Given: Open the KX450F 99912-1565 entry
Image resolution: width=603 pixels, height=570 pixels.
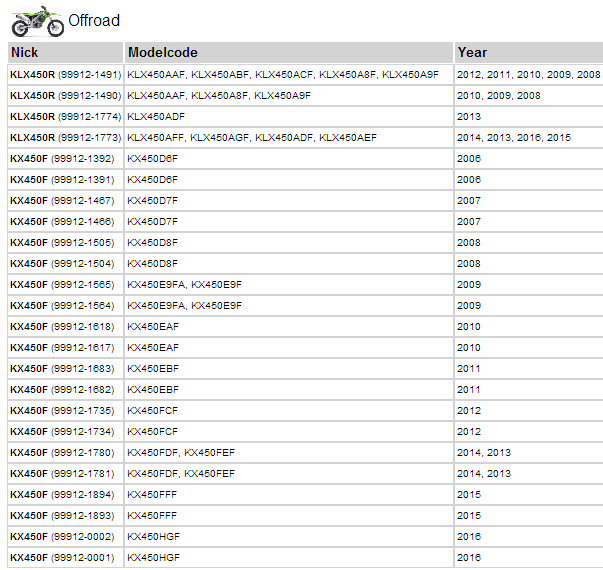Looking at the screenshot, I should 61,285.
